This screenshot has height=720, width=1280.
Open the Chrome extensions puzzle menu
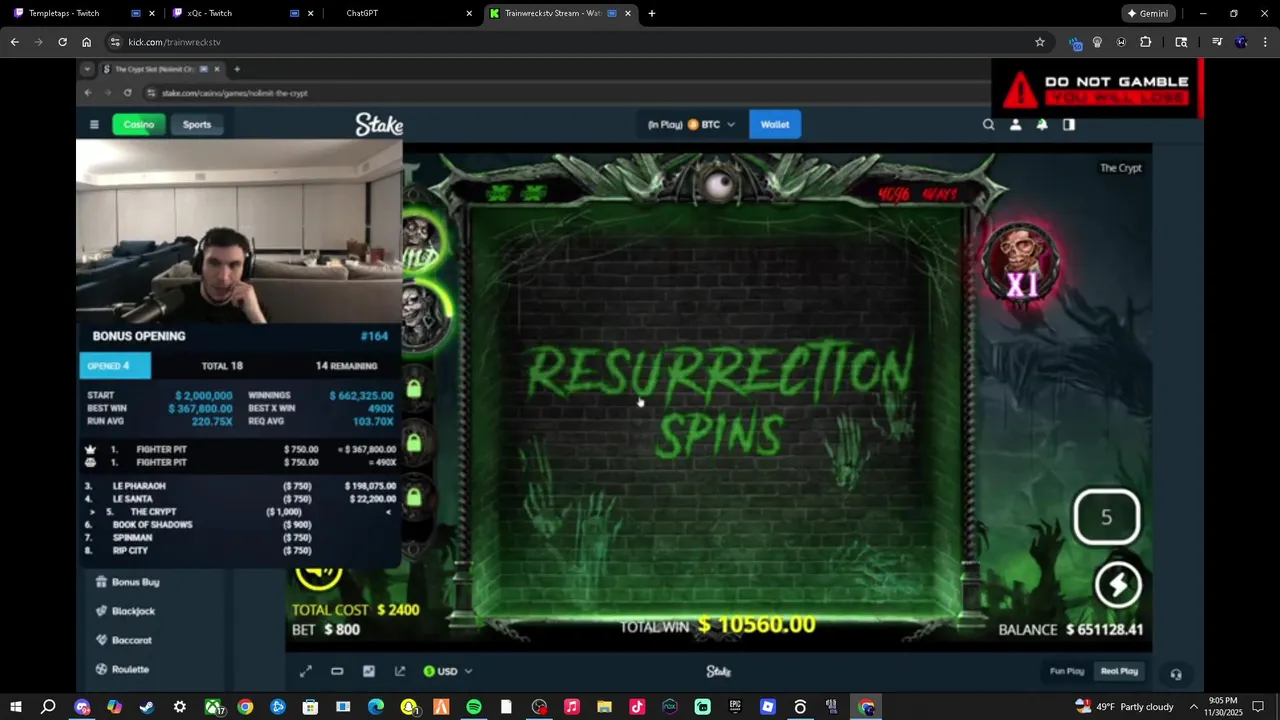(1146, 42)
